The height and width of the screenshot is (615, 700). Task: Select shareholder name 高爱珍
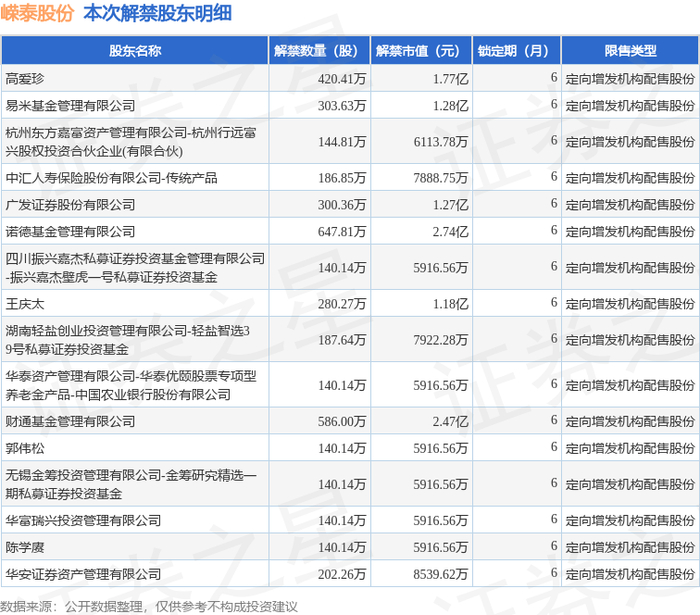pos(25,79)
